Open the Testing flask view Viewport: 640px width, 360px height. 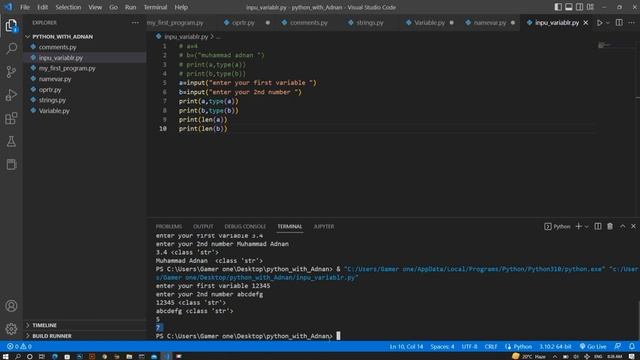(11, 141)
